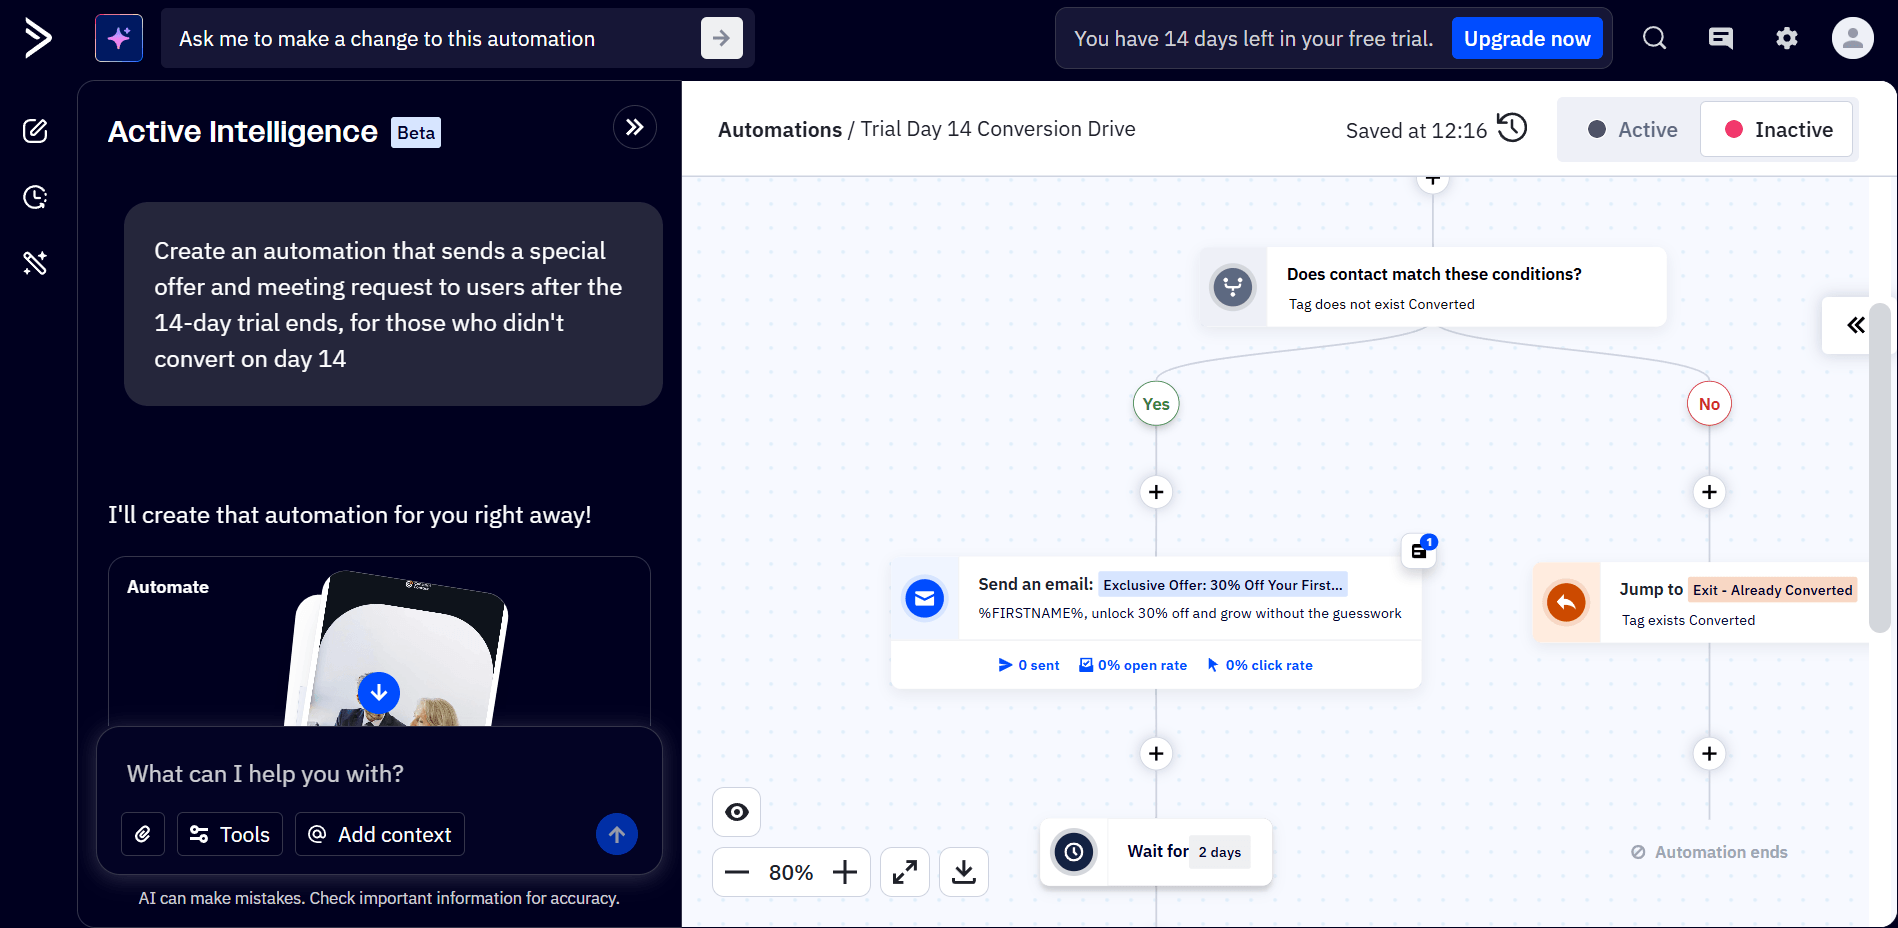Open the Tools button in chat input
The height and width of the screenshot is (928, 1898).
pyautogui.click(x=230, y=834)
